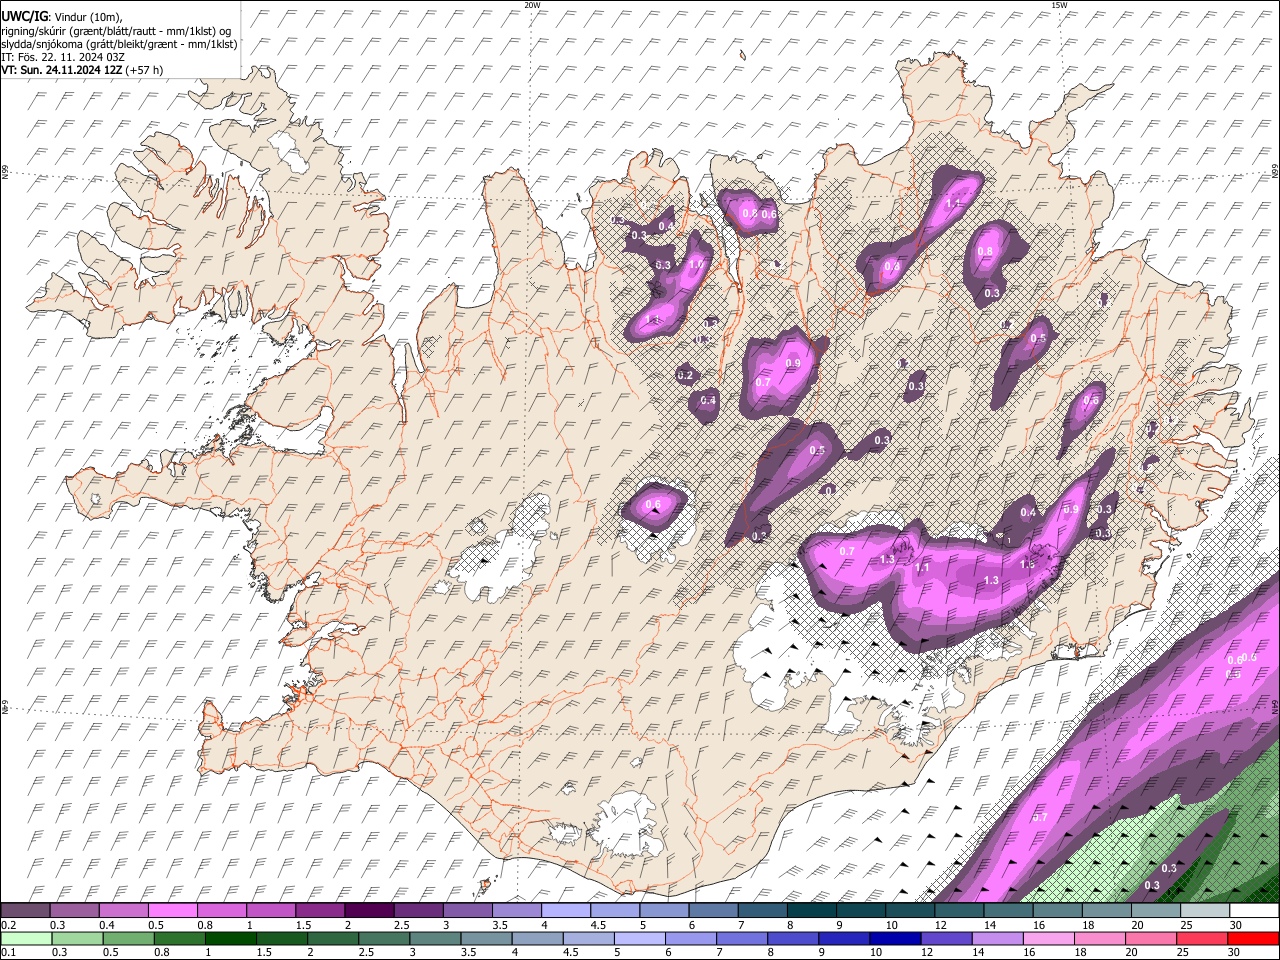Image resolution: width=1280 pixels, height=960 pixels.
Task: Click the '15W' longitude label
Action: [x=1059, y=5]
